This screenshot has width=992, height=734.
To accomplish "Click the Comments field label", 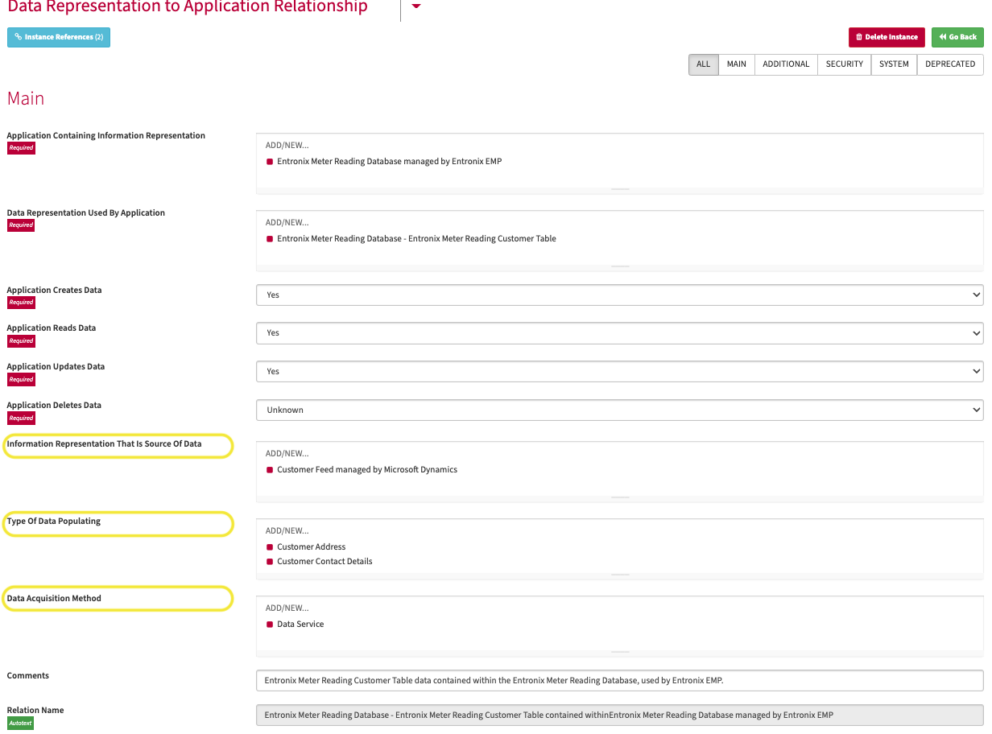I will pyautogui.click(x=28, y=676).
